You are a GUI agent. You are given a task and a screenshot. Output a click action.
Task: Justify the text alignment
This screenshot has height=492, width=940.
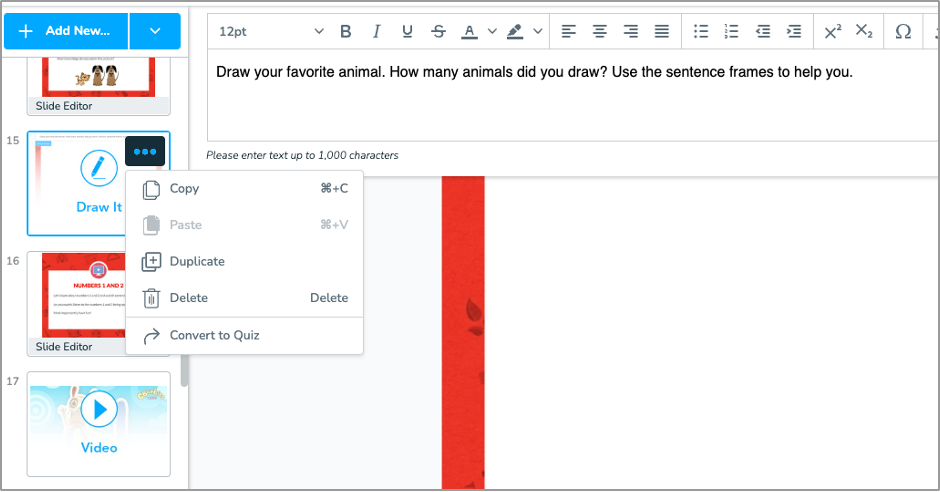661,32
